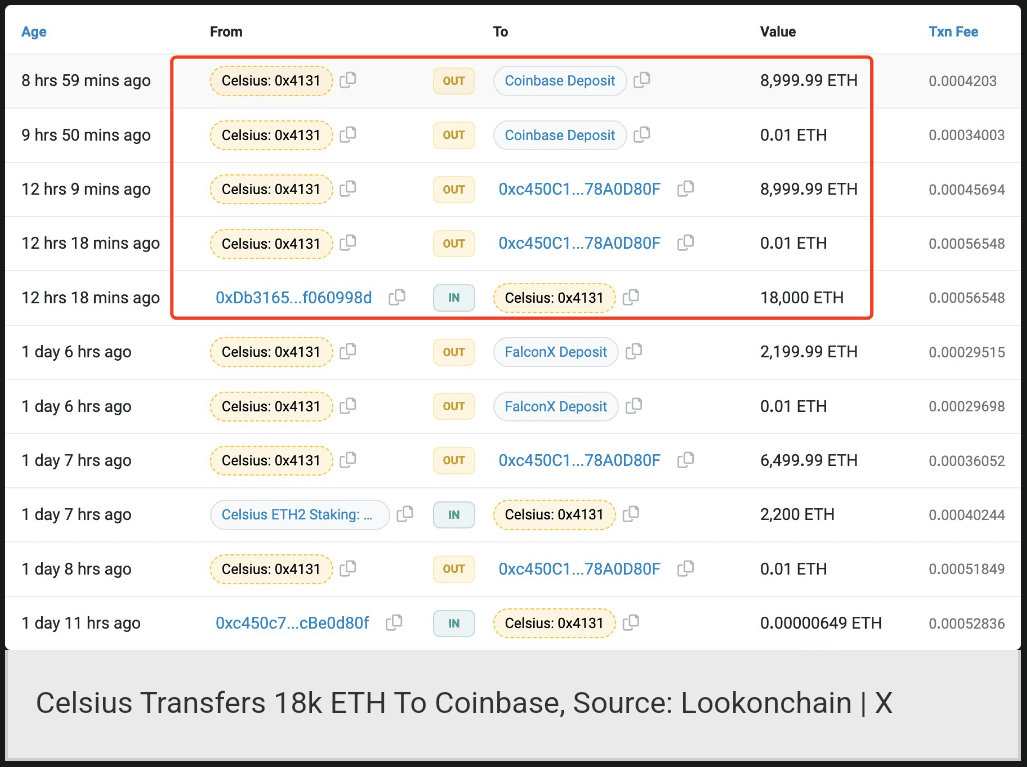Toggle the IN badge on the last transaction row
Image resolution: width=1027 pixels, height=767 pixels.
point(453,623)
